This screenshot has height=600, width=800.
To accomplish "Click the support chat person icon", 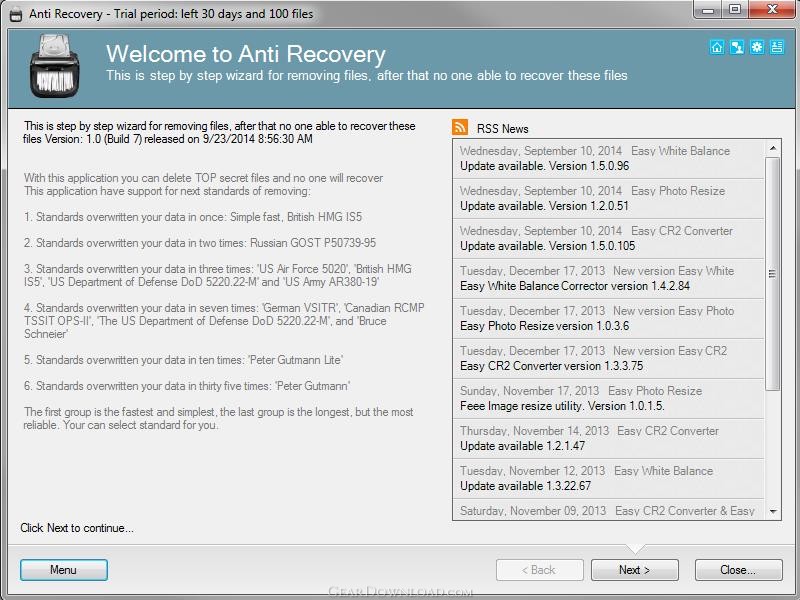I will point(737,47).
